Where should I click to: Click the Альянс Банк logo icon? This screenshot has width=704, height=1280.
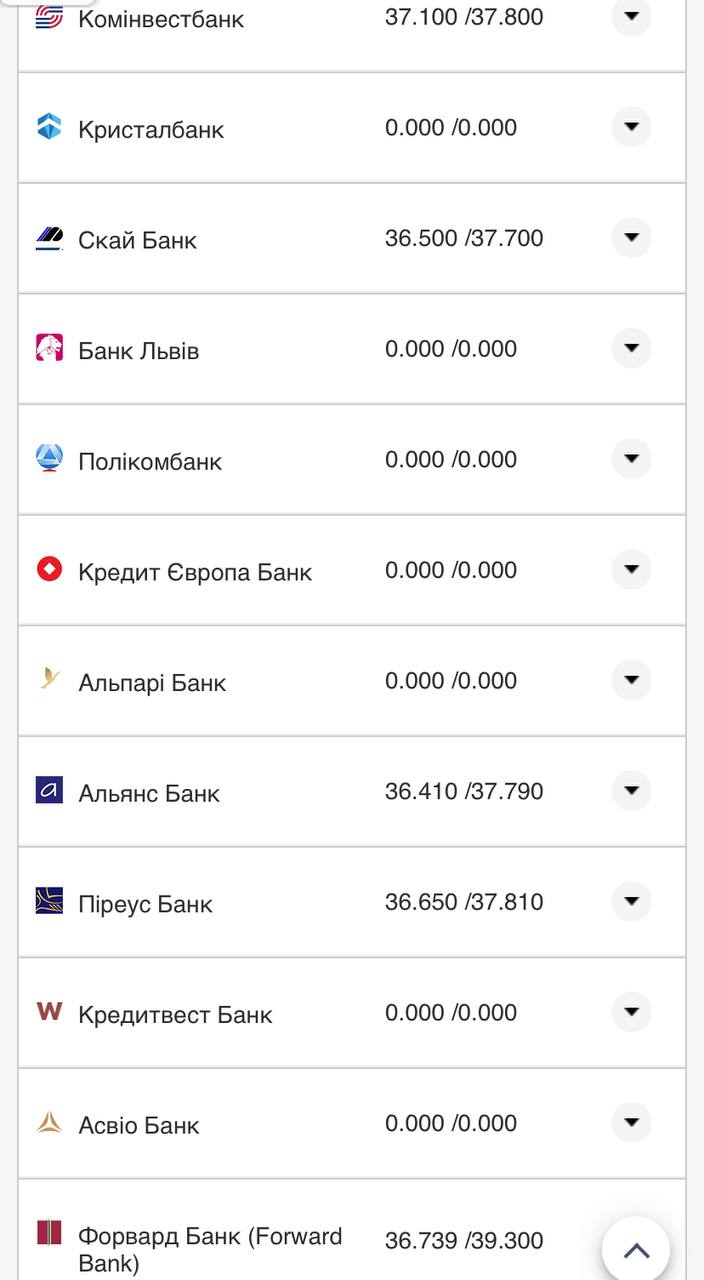pos(49,791)
